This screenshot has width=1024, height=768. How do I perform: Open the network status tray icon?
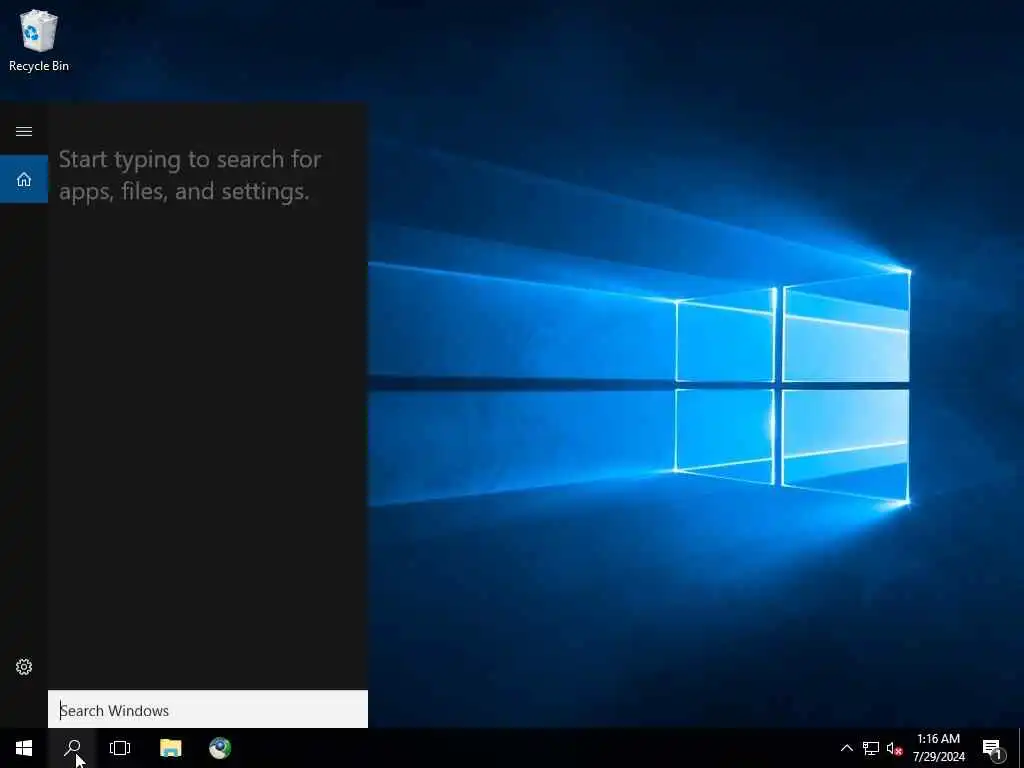pos(871,748)
